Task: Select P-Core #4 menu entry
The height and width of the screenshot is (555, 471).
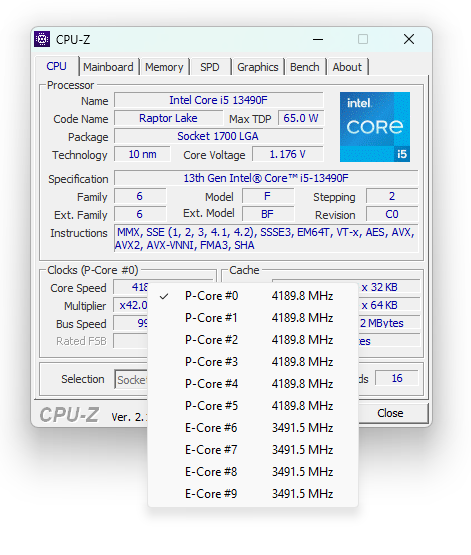Action: click(253, 384)
